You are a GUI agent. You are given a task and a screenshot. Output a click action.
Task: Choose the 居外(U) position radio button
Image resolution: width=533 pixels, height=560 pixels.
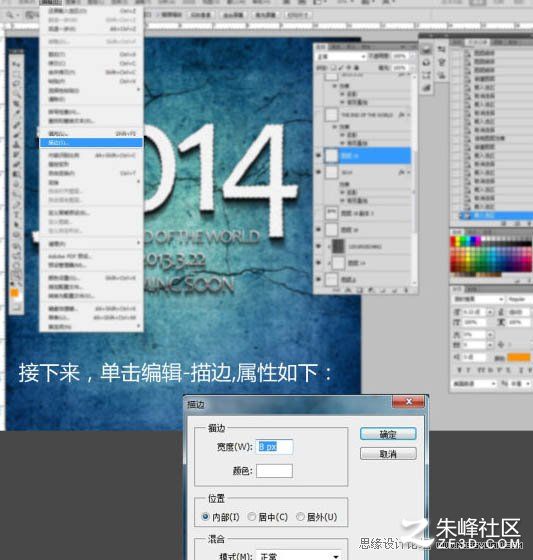pos(317,517)
